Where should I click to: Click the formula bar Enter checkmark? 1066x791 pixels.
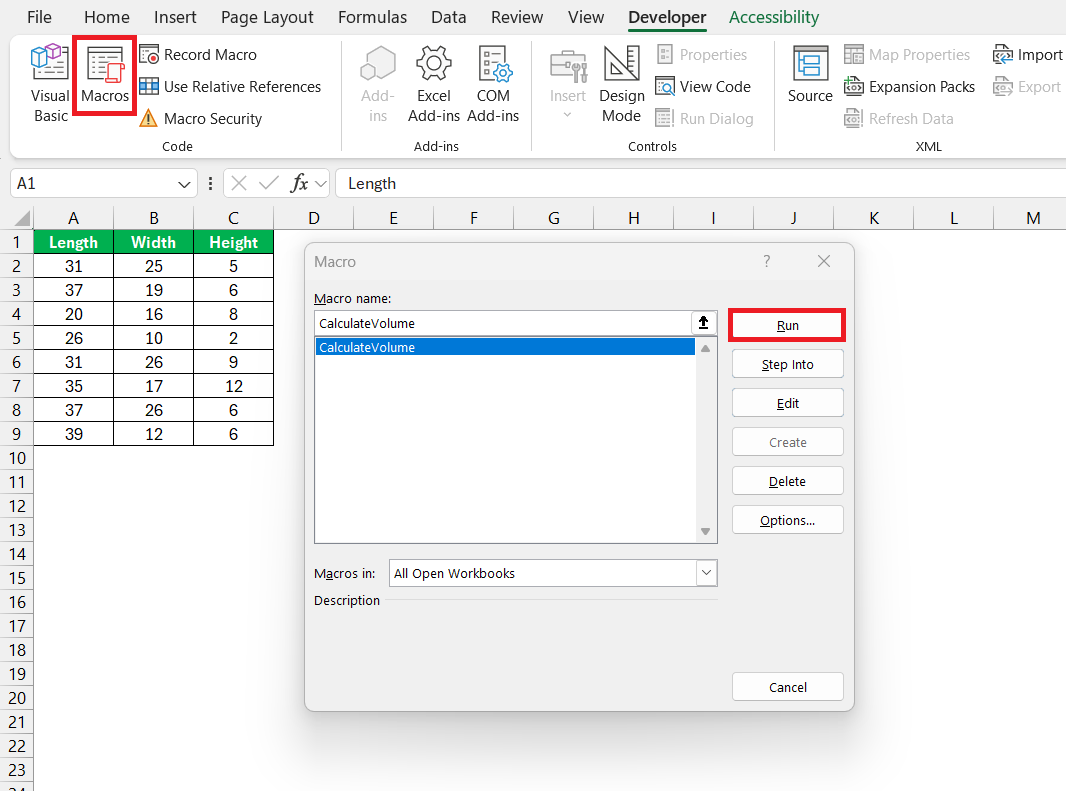pos(269,183)
